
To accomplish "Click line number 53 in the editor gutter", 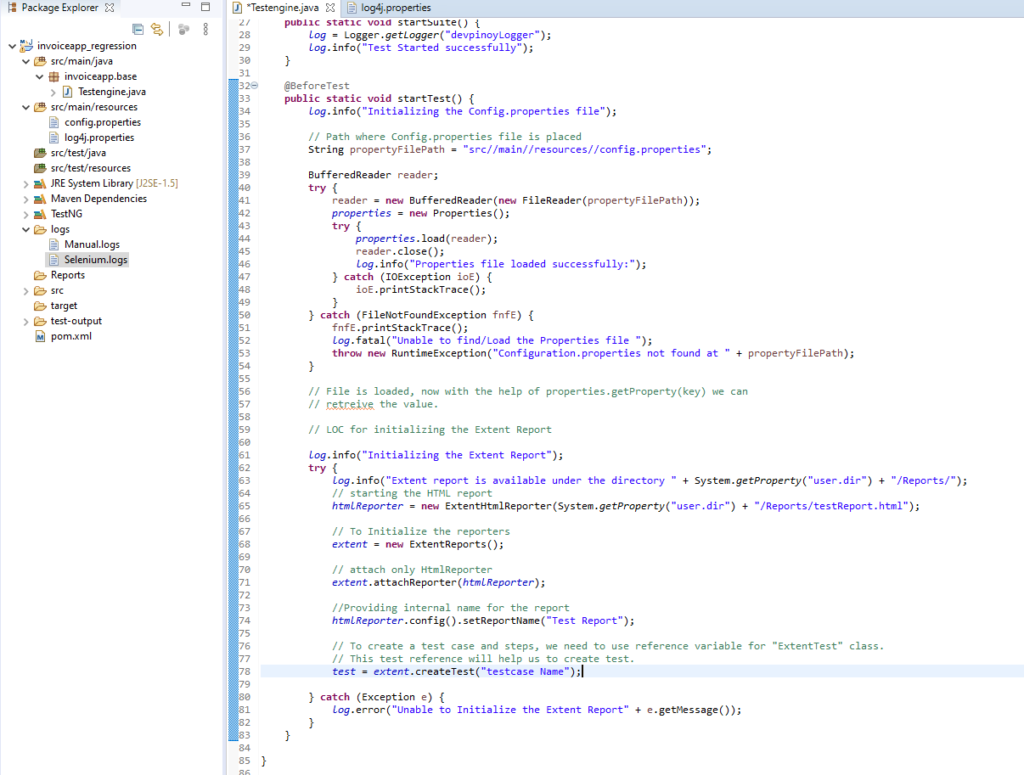I will [244, 353].
